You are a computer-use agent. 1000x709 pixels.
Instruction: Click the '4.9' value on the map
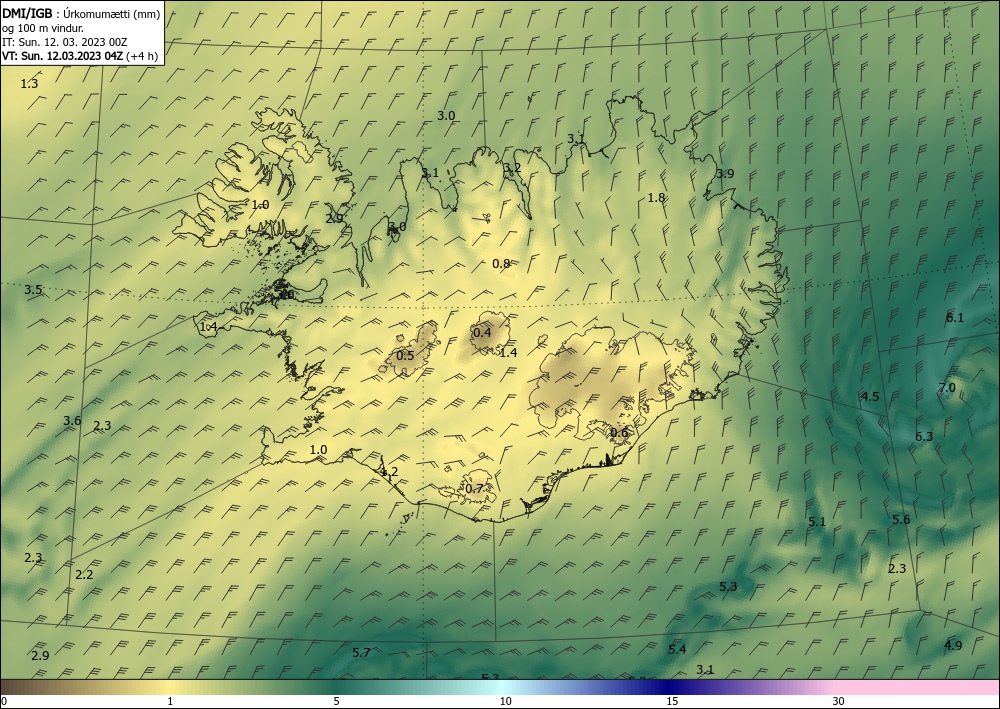click(953, 645)
